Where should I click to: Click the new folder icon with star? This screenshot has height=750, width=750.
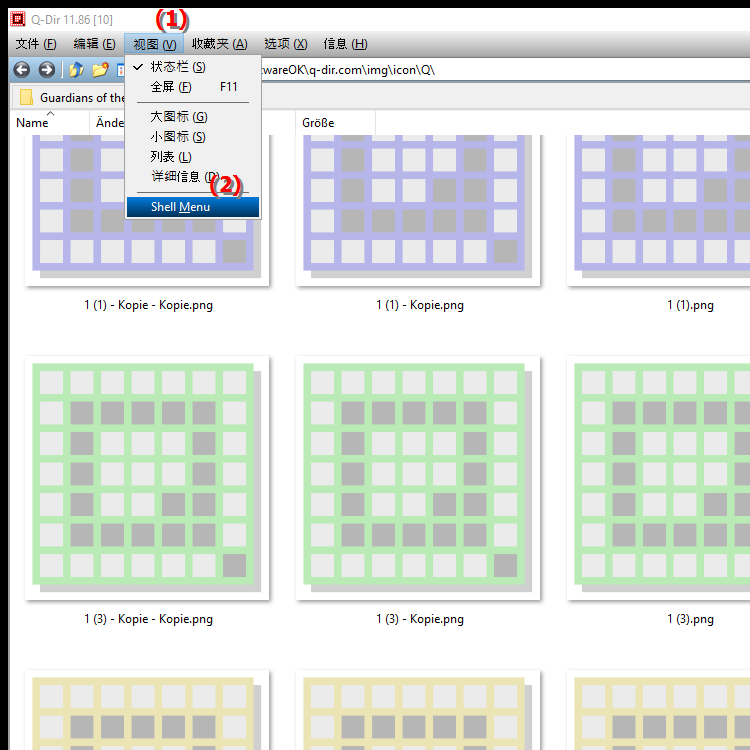[100, 70]
